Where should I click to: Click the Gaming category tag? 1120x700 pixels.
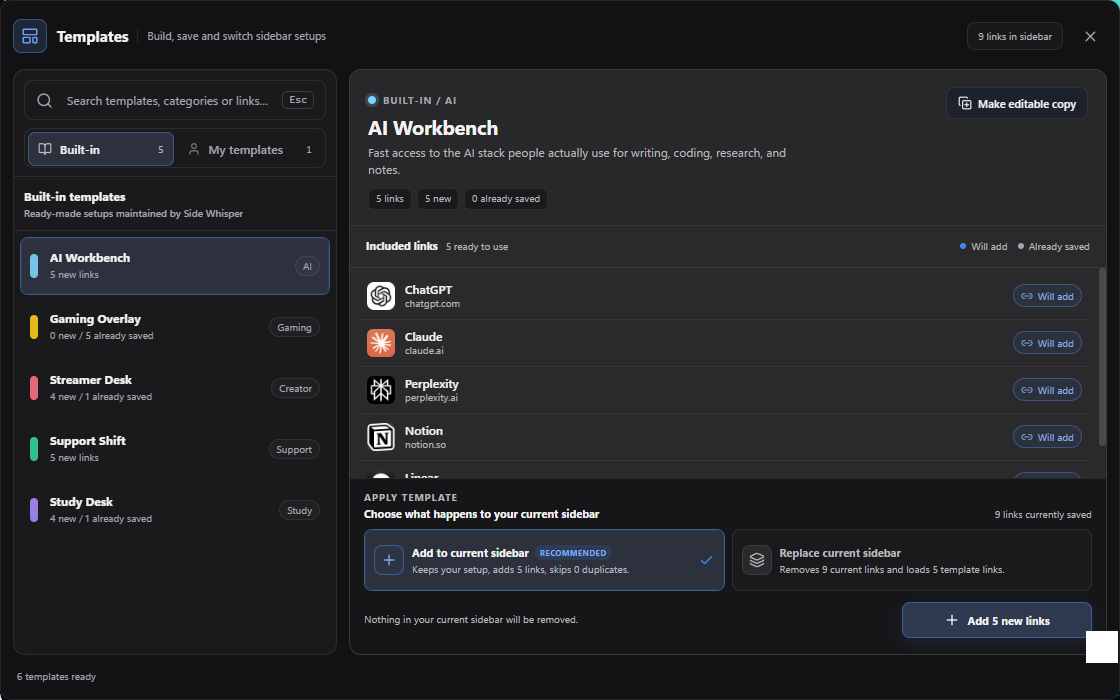(294, 327)
